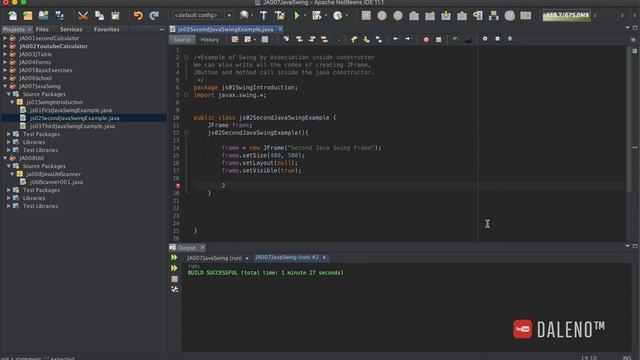Collapse the js01SwingIntroduction package
Image resolution: width=640 pixels, height=360 pixels.
point(12,102)
